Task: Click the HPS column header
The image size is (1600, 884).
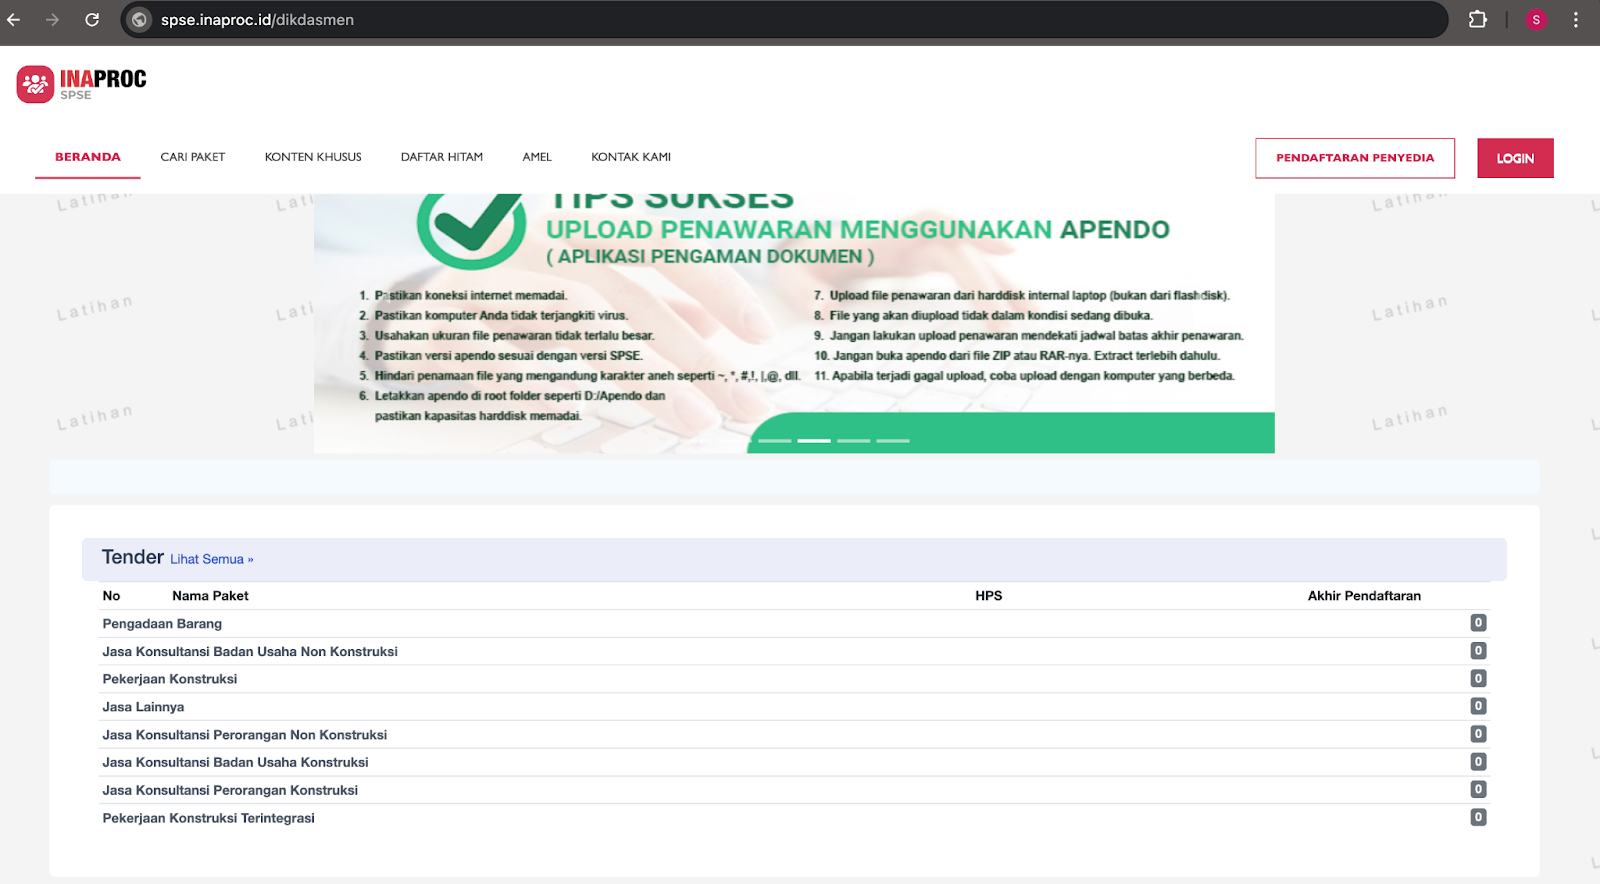Action: [989, 595]
